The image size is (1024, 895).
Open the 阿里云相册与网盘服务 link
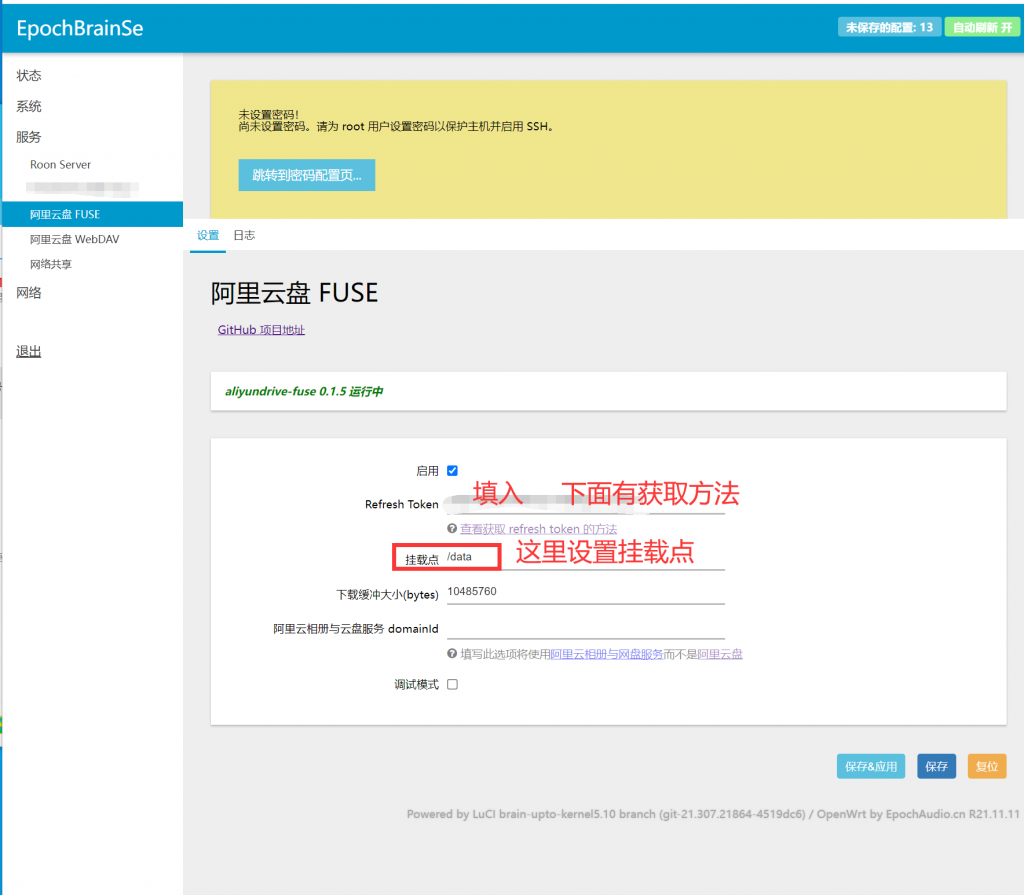[x=607, y=654]
